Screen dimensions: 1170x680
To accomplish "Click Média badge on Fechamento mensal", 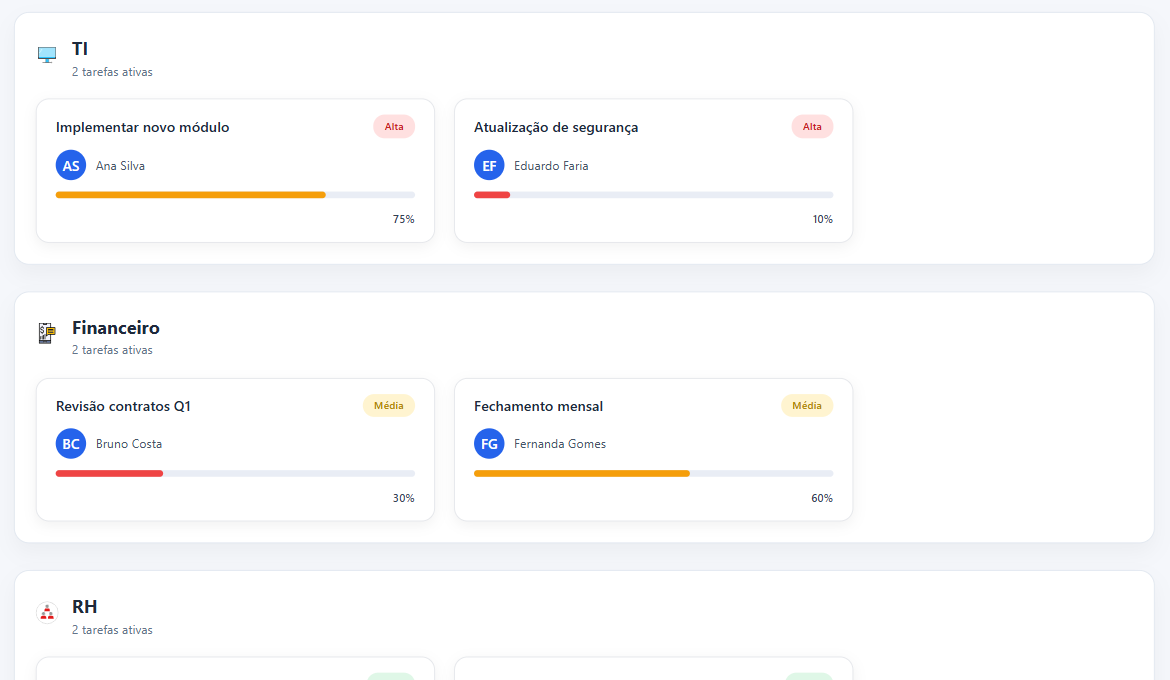I will tap(807, 406).
